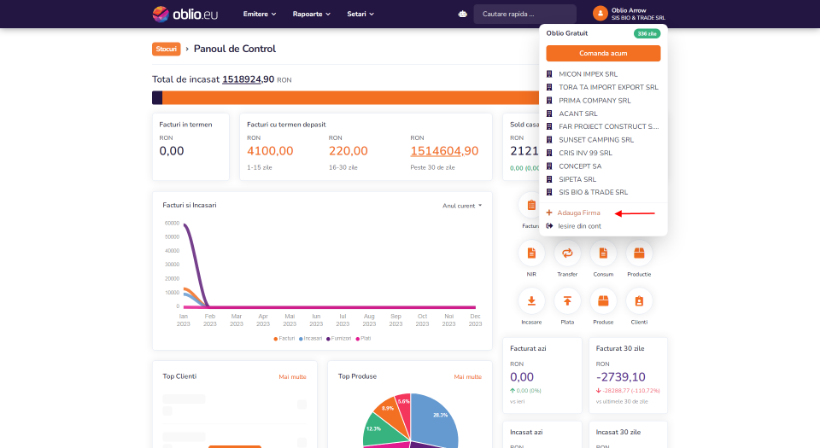Open the Emitere menu
Viewport: 820px width, 448px height.
pyautogui.click(x=259, y=14)
